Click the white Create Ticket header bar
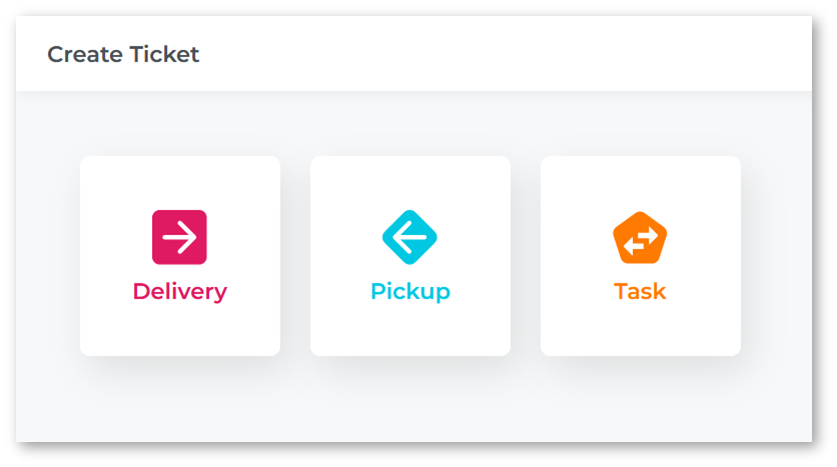Screen dimensions: 837x467 point(500,55)
